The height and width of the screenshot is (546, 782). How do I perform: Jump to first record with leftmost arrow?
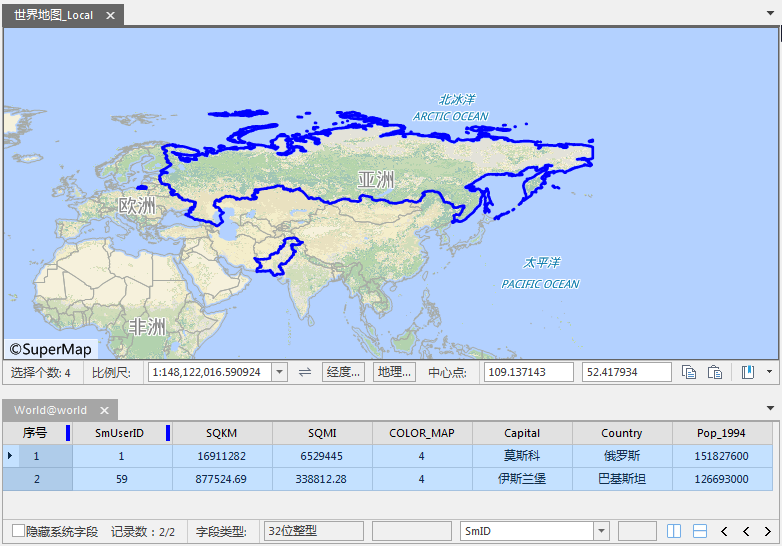pyautogui.click(x=724, y=531)
